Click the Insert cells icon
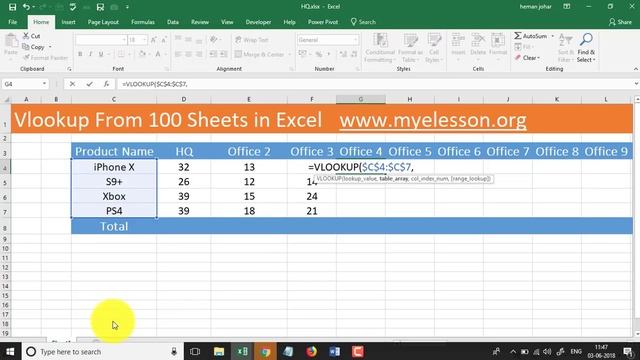 coord(458,41)
